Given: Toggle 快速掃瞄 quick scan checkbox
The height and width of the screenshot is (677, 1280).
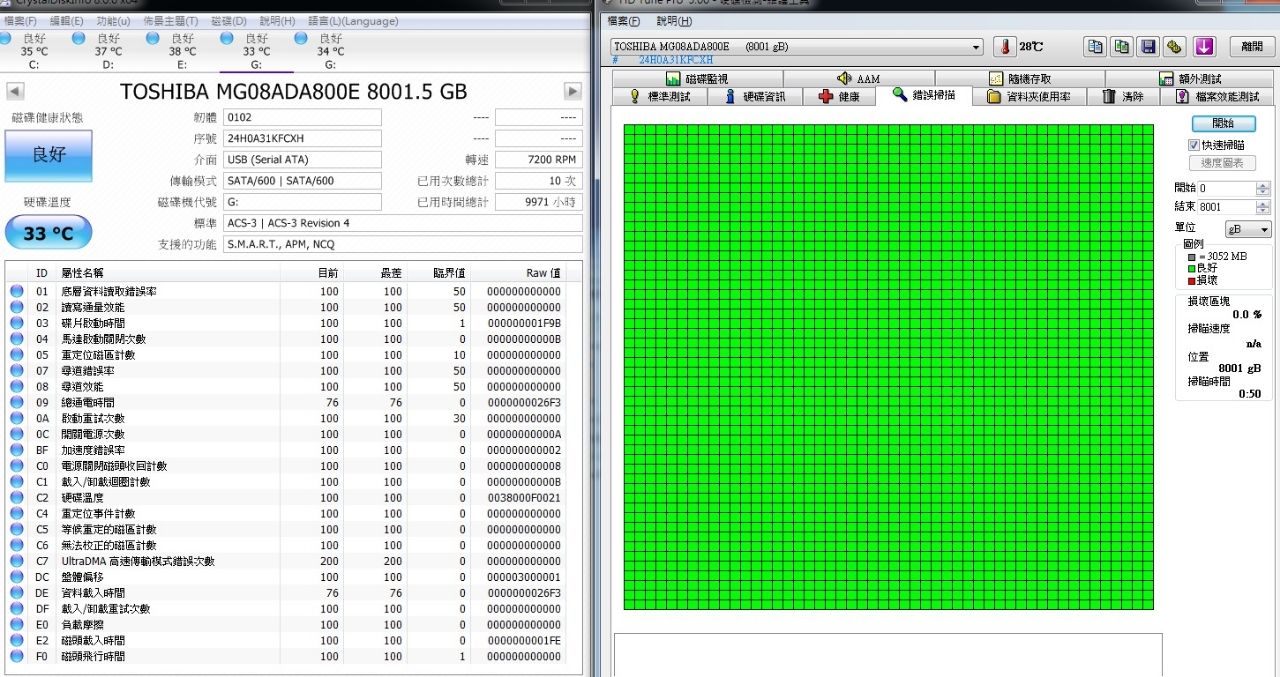Looking at the screenshot, I should click(x=1193, y=145).
